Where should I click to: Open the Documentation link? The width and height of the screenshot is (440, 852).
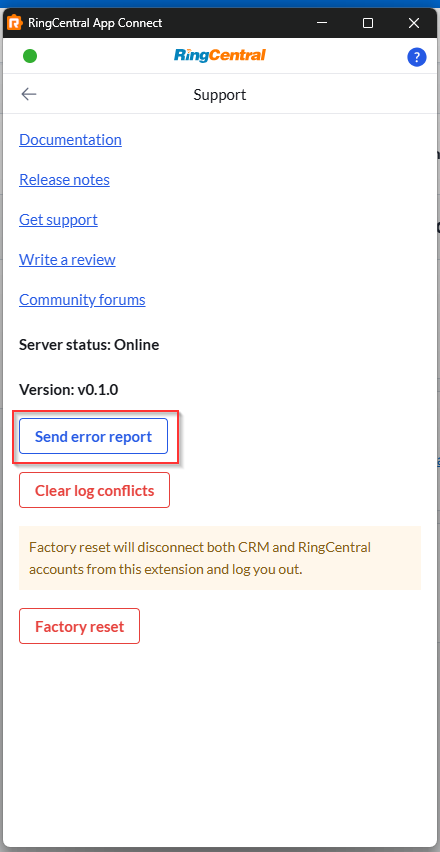(70, 140)
